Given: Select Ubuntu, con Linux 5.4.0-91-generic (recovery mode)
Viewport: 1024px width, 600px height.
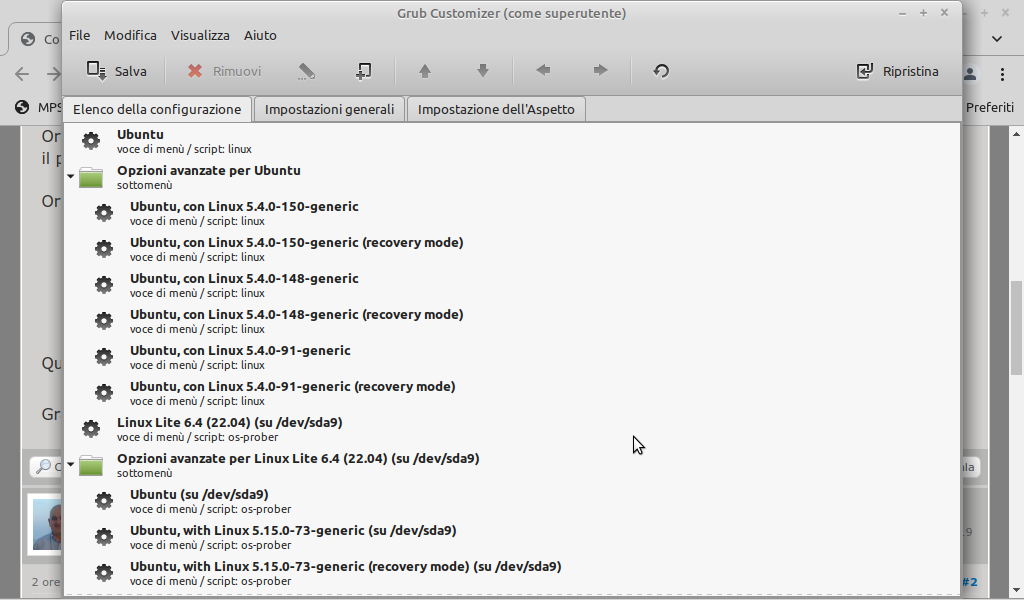Looking at the screenshot, I should point(511,392).
